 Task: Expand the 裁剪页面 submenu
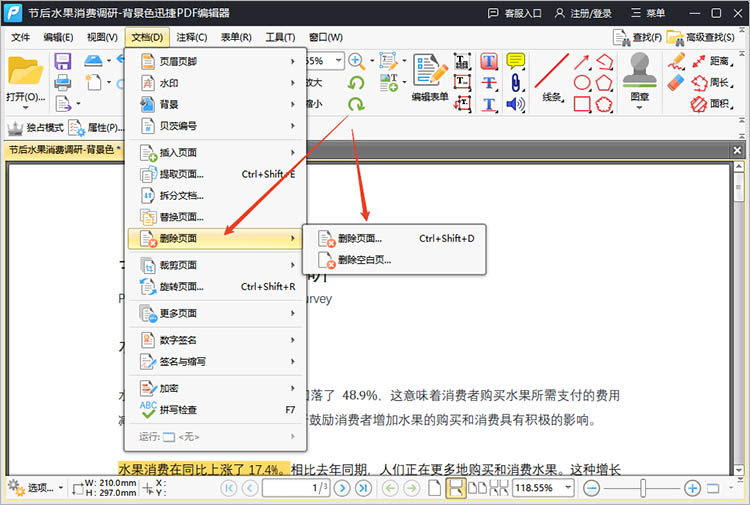217,265
